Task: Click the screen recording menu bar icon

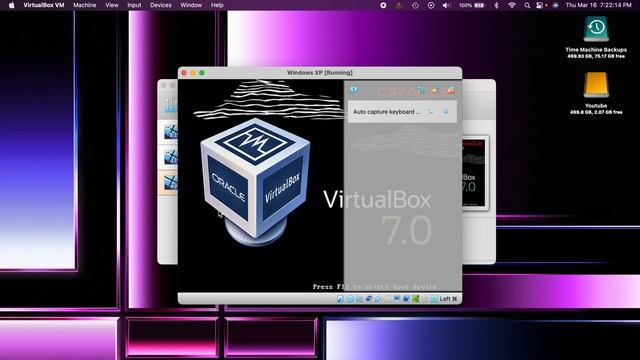Action: coord(383,5)
